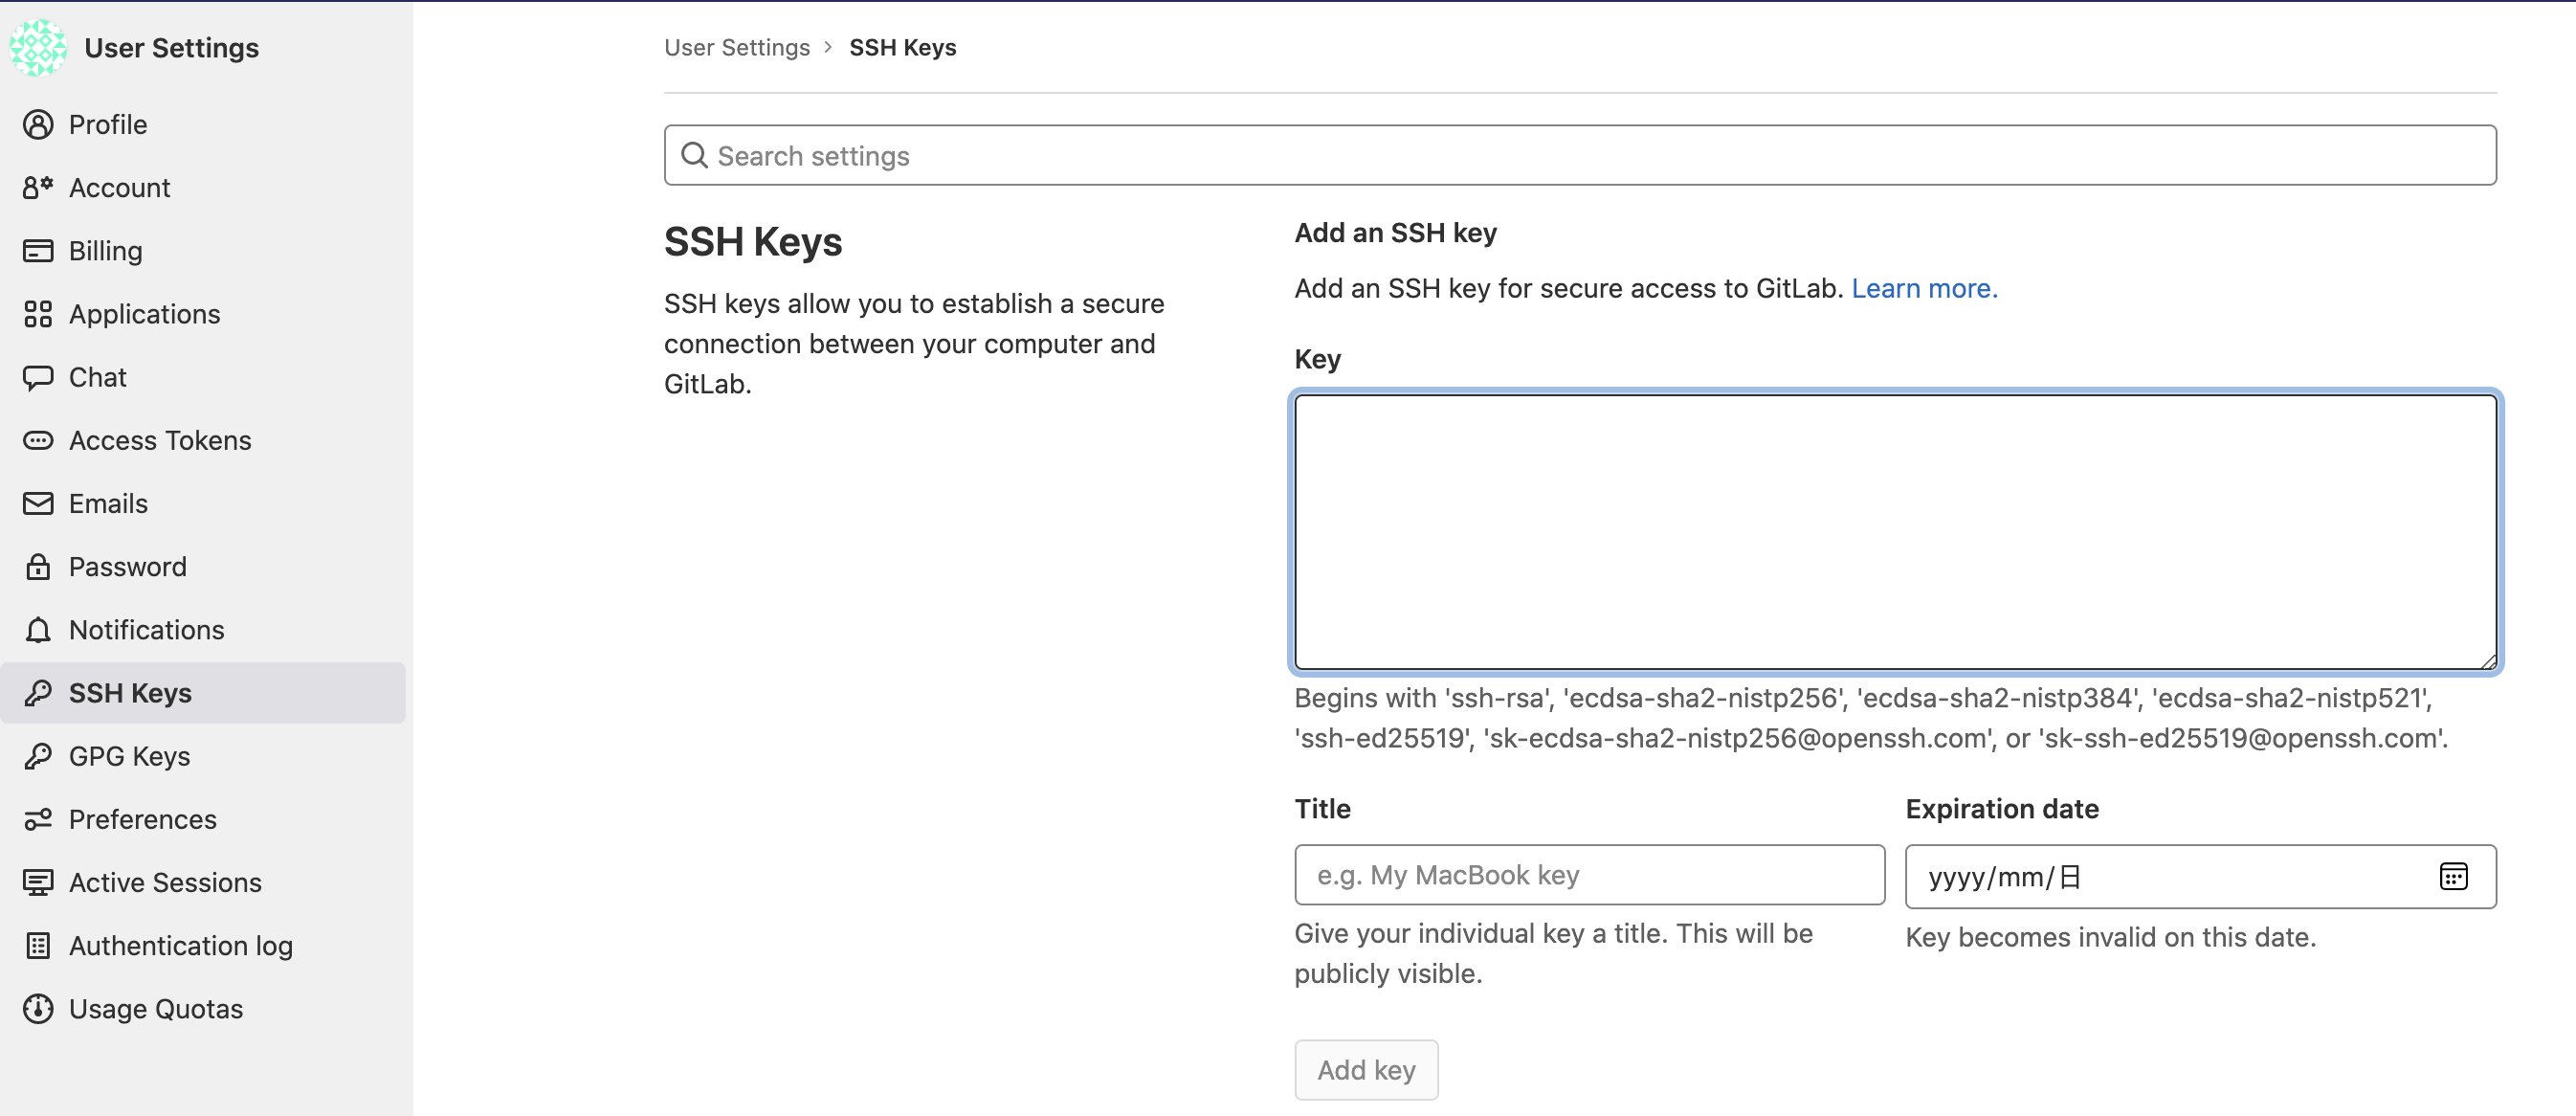2576x1116 pixels.
Task: Open Profile settings
Action: 203,124
